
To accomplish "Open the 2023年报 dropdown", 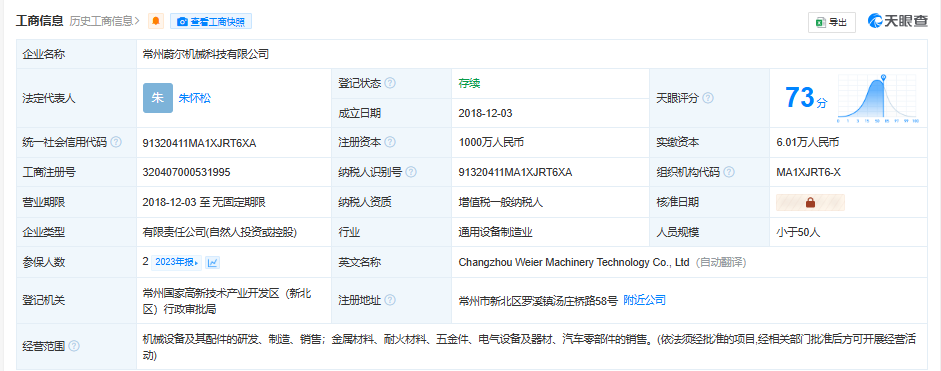I will click(x=176, y=262).
